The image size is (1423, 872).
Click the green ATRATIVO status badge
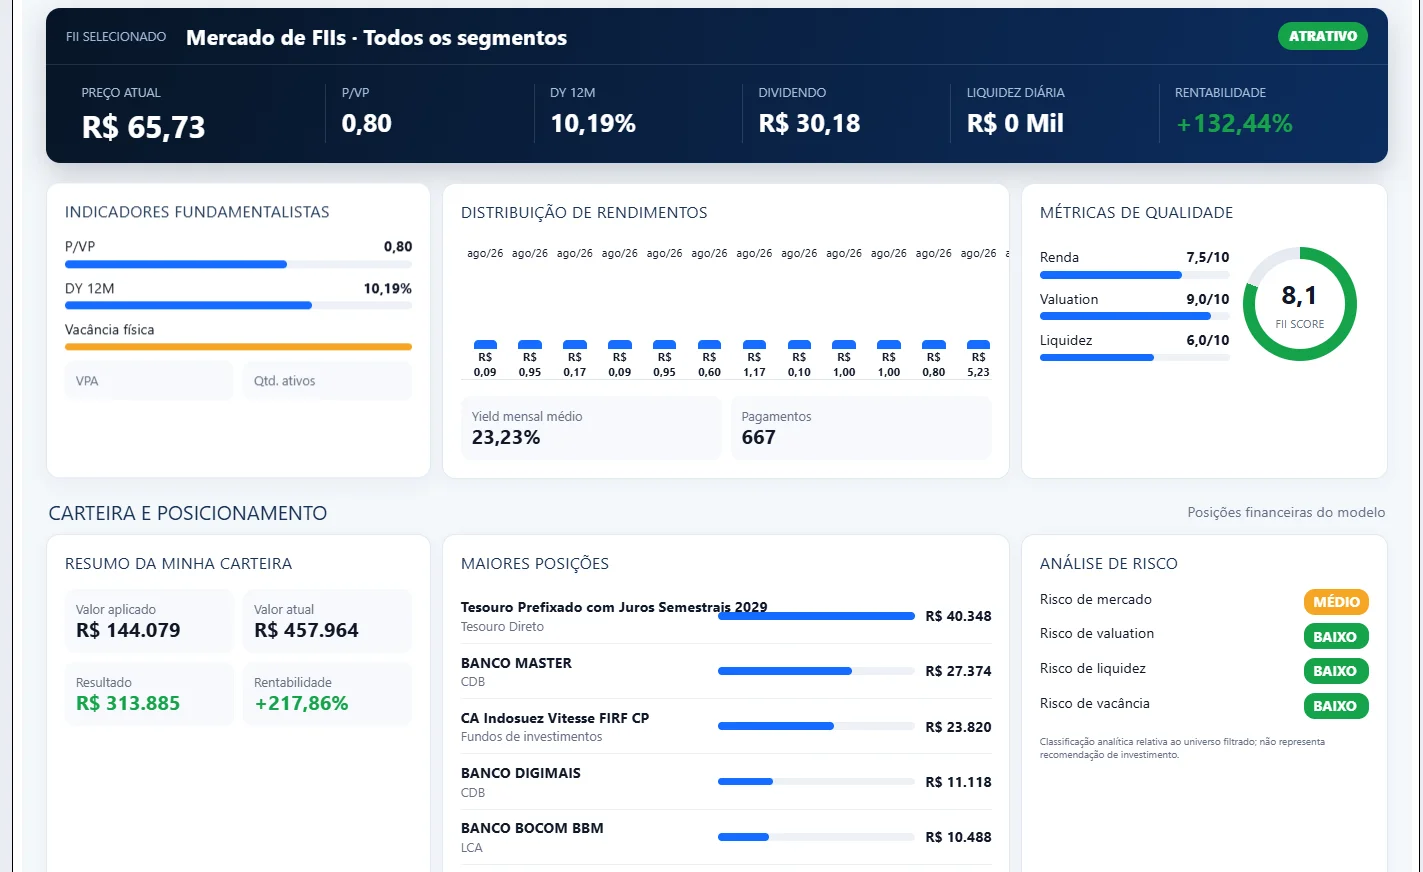(1322, 36)
